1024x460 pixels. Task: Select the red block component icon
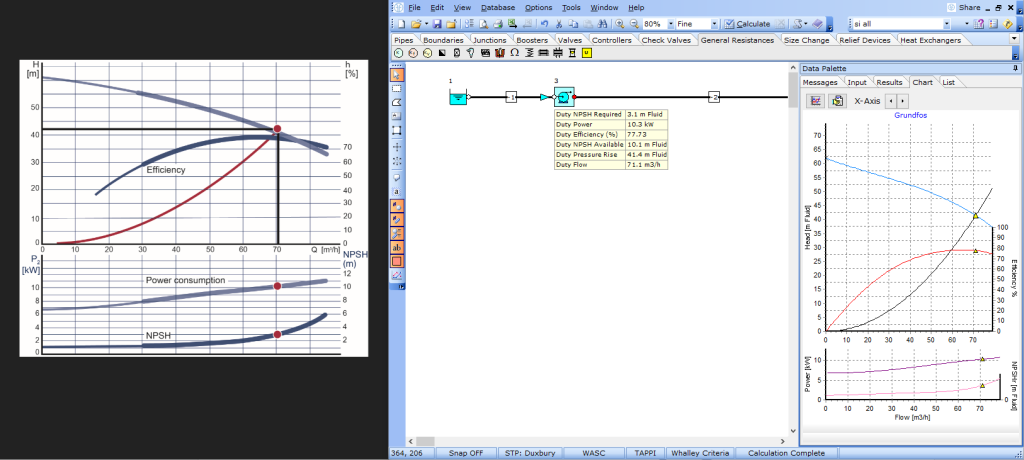pyautogui.click(x=500, y=53)
